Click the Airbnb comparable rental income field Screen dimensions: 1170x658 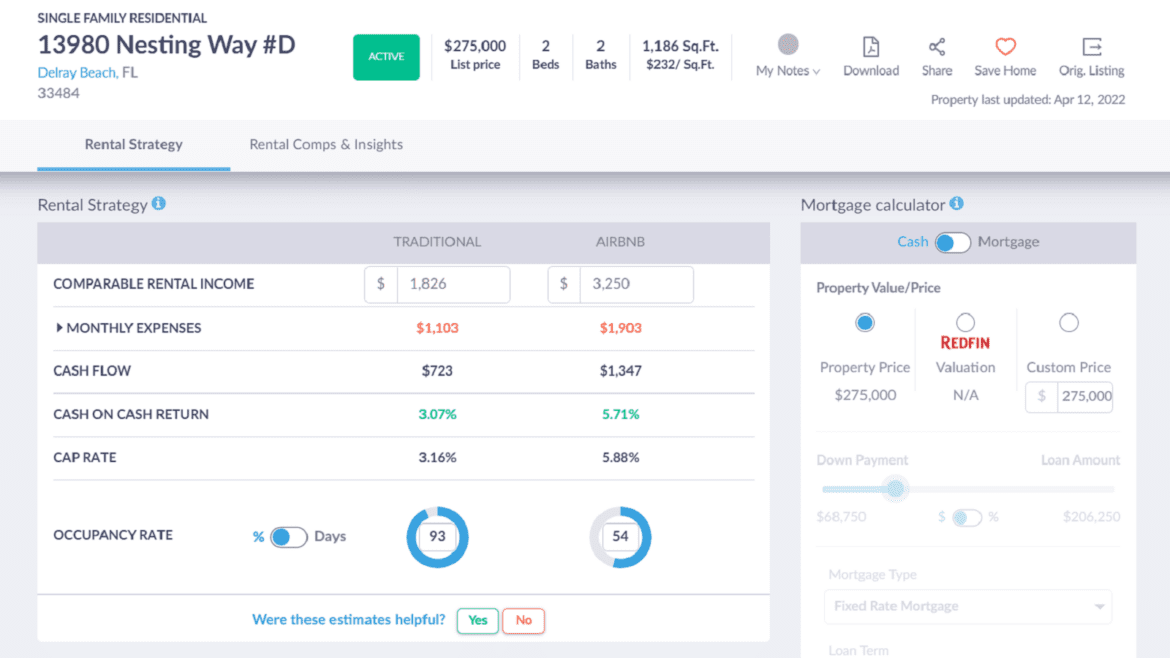point(637,284)
